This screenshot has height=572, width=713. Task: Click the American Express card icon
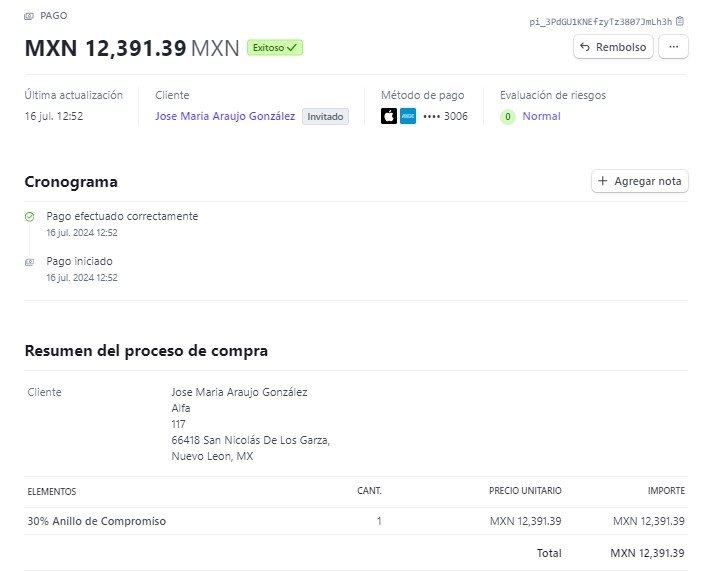pyautogui.click(x=408, y=116)
